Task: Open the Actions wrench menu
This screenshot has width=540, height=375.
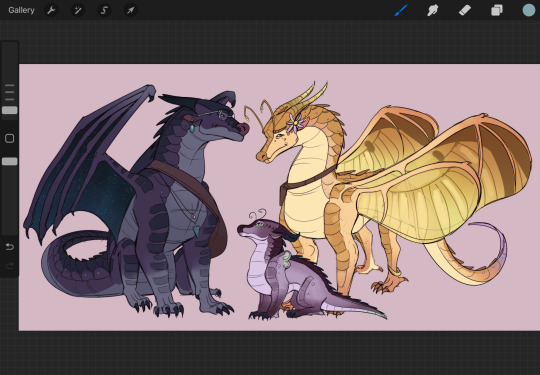Action: [x=51, y=10]
